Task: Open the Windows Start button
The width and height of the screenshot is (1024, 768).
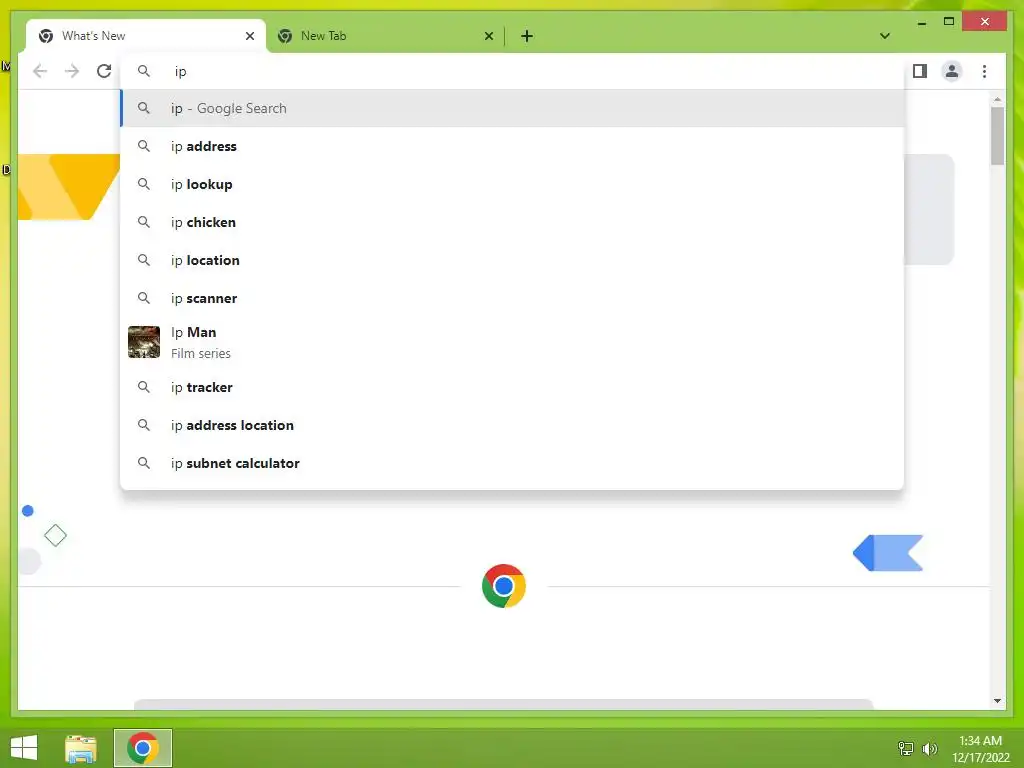Action: tap(24, 748)
